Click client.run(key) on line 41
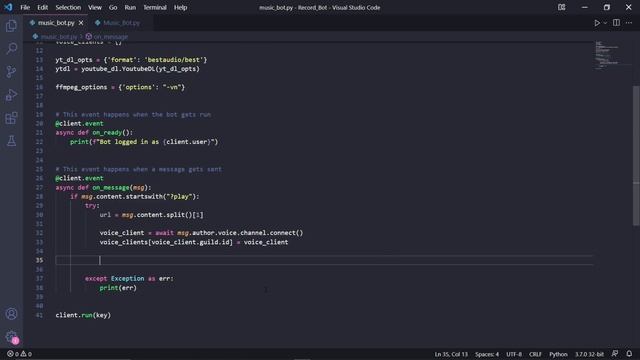This screenshot has width=640, height=360. [x=83, y=315]
